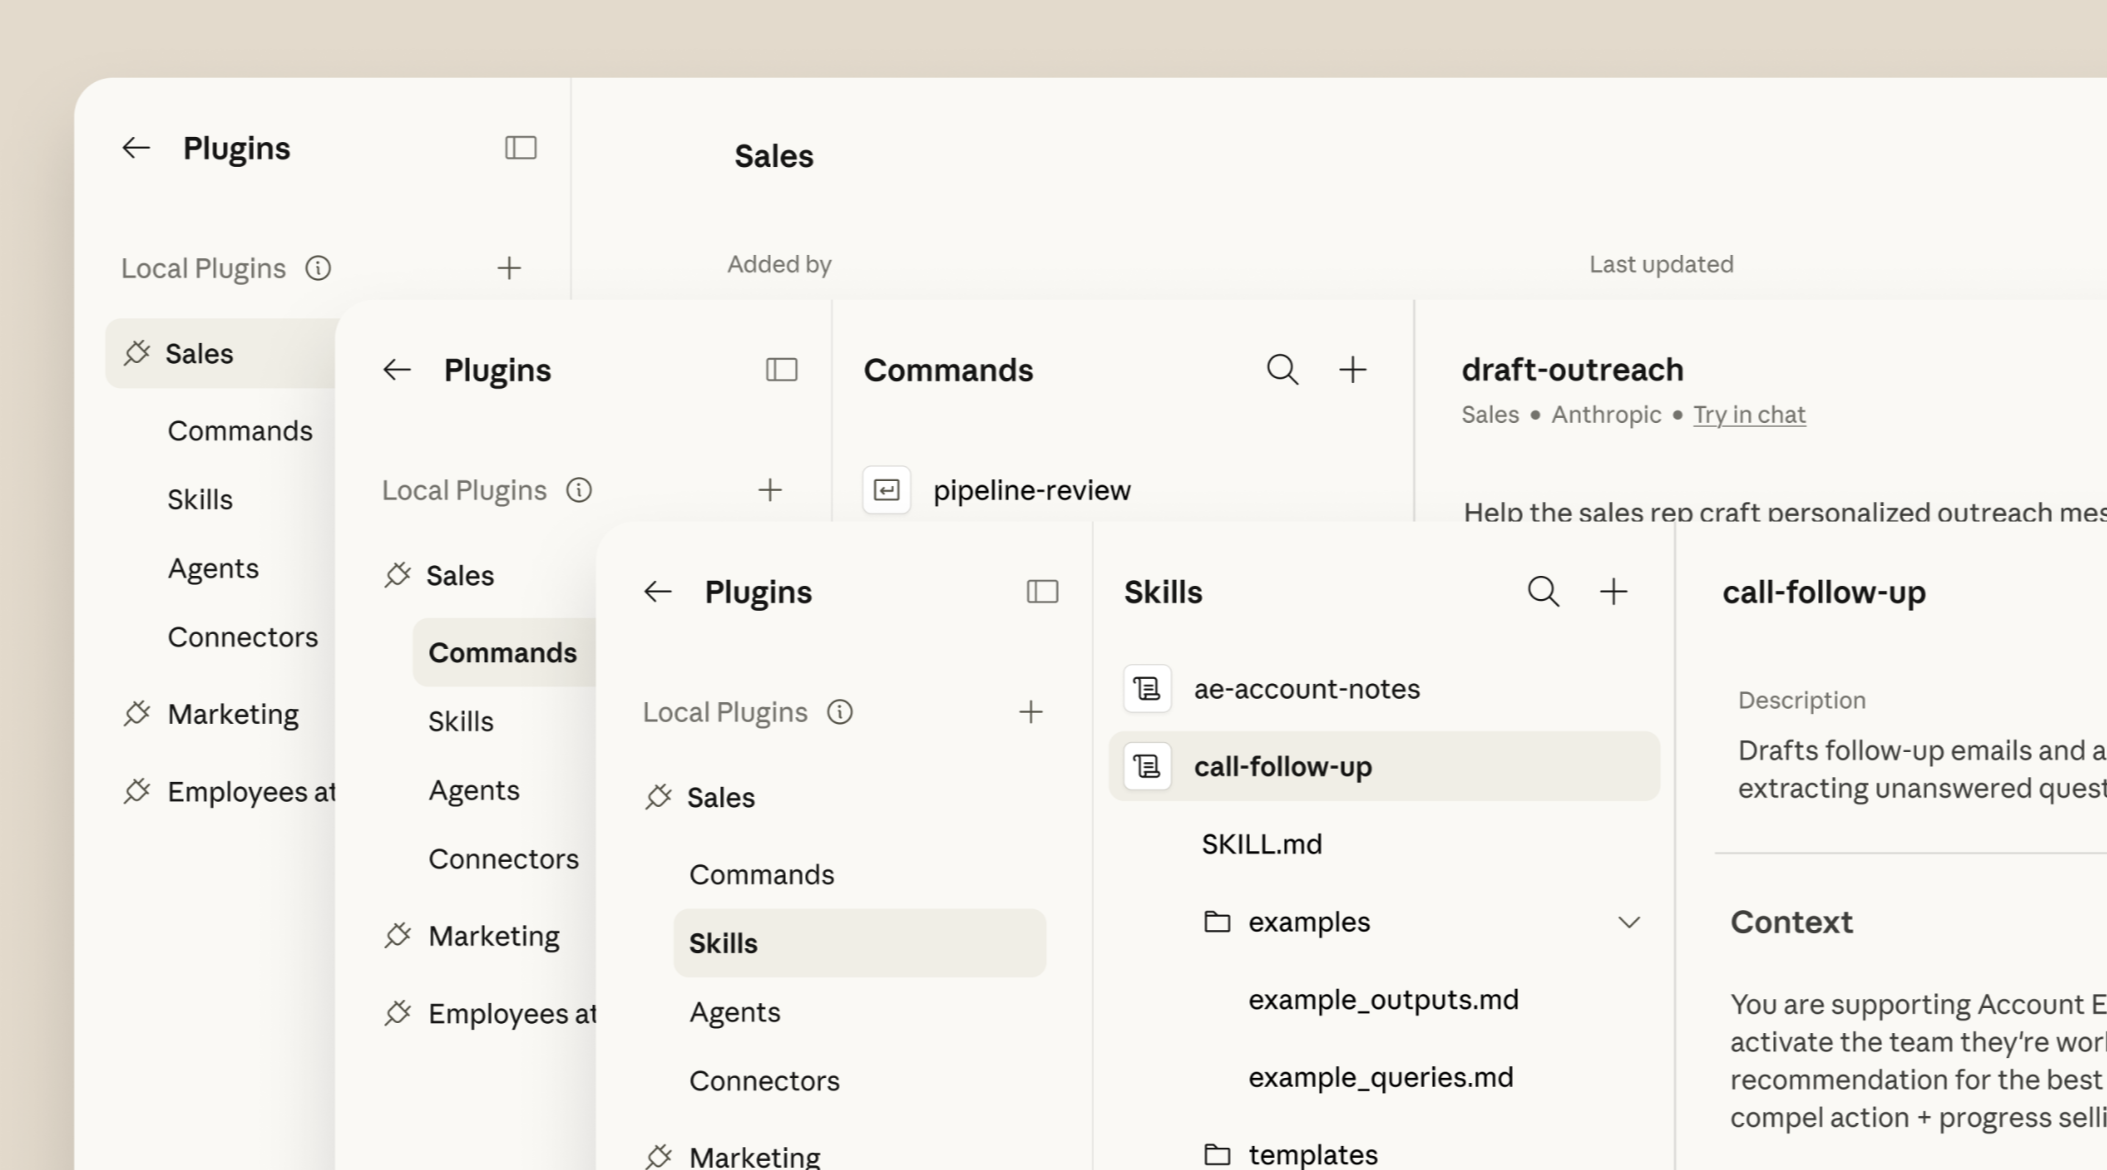Screen dimensions: 2107x1170
Task: Select Marketing in front window sidebar
Action: coord(755,1156)
